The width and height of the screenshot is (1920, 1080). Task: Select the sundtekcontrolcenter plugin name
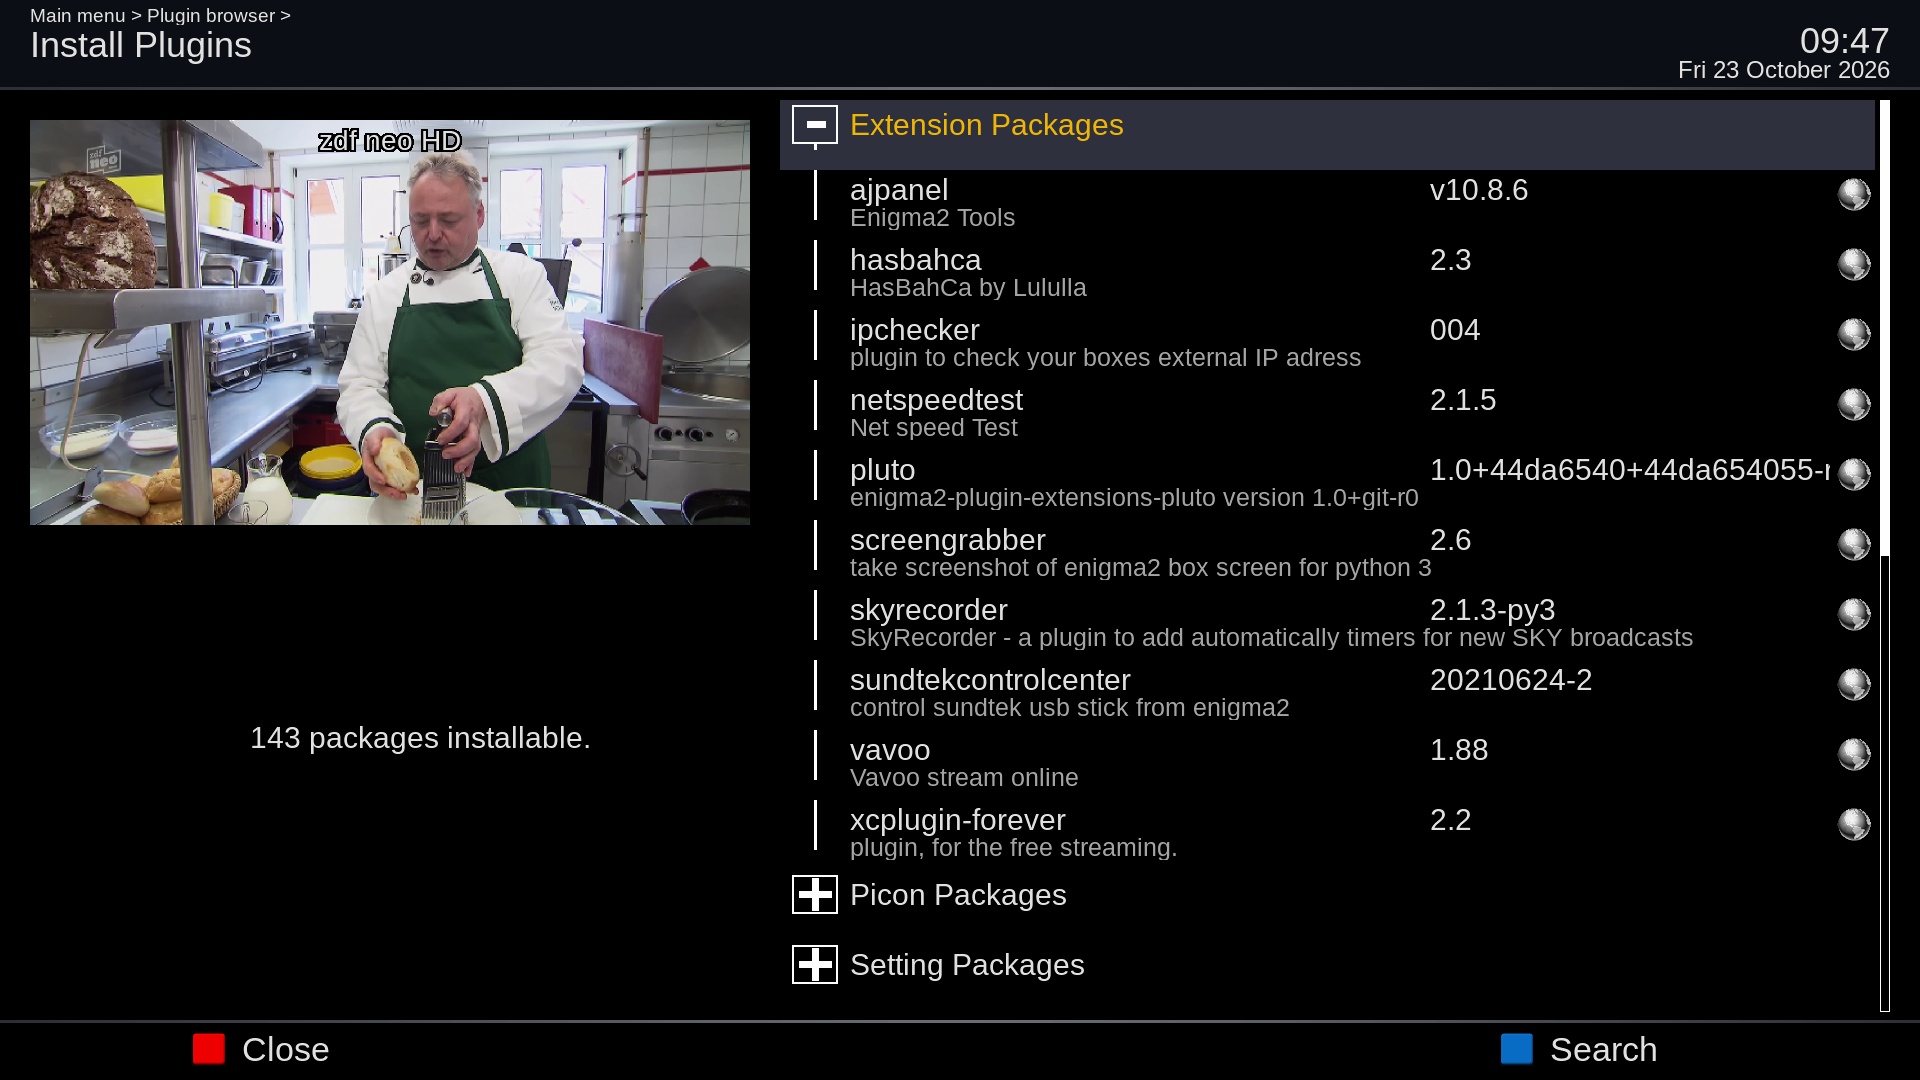tap(990, 680)
